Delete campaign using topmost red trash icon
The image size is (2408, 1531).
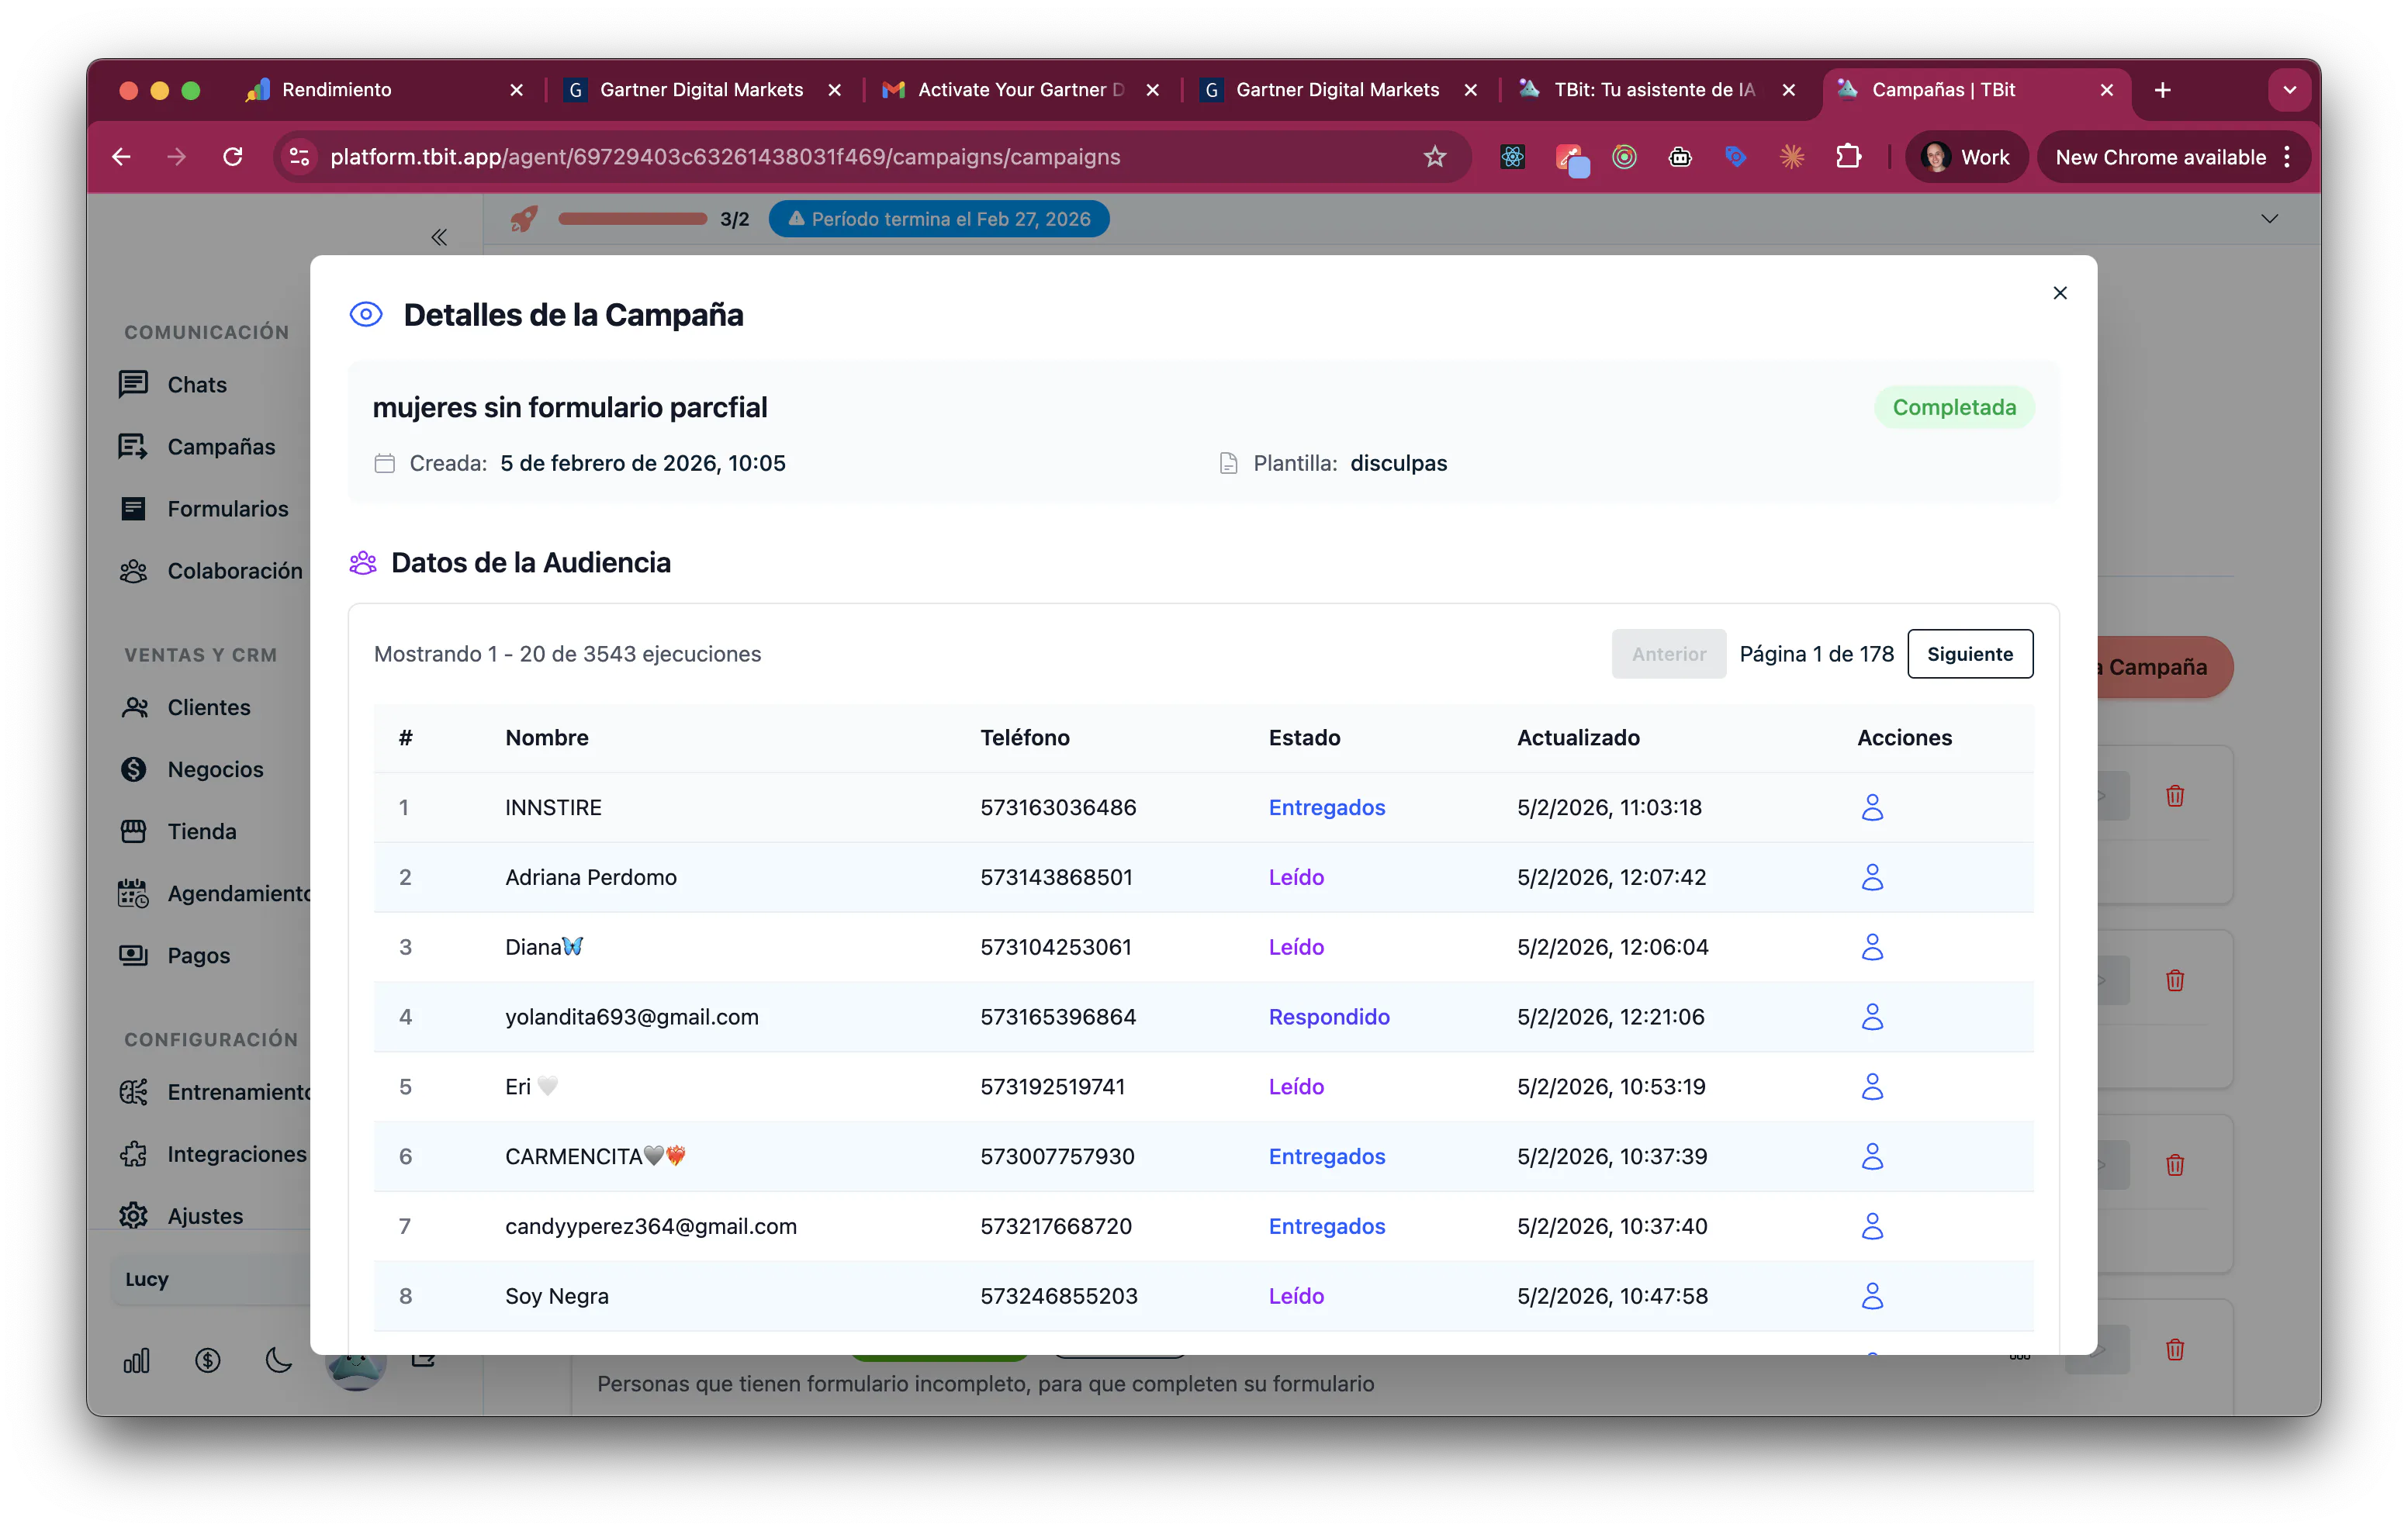point(2175,796)
